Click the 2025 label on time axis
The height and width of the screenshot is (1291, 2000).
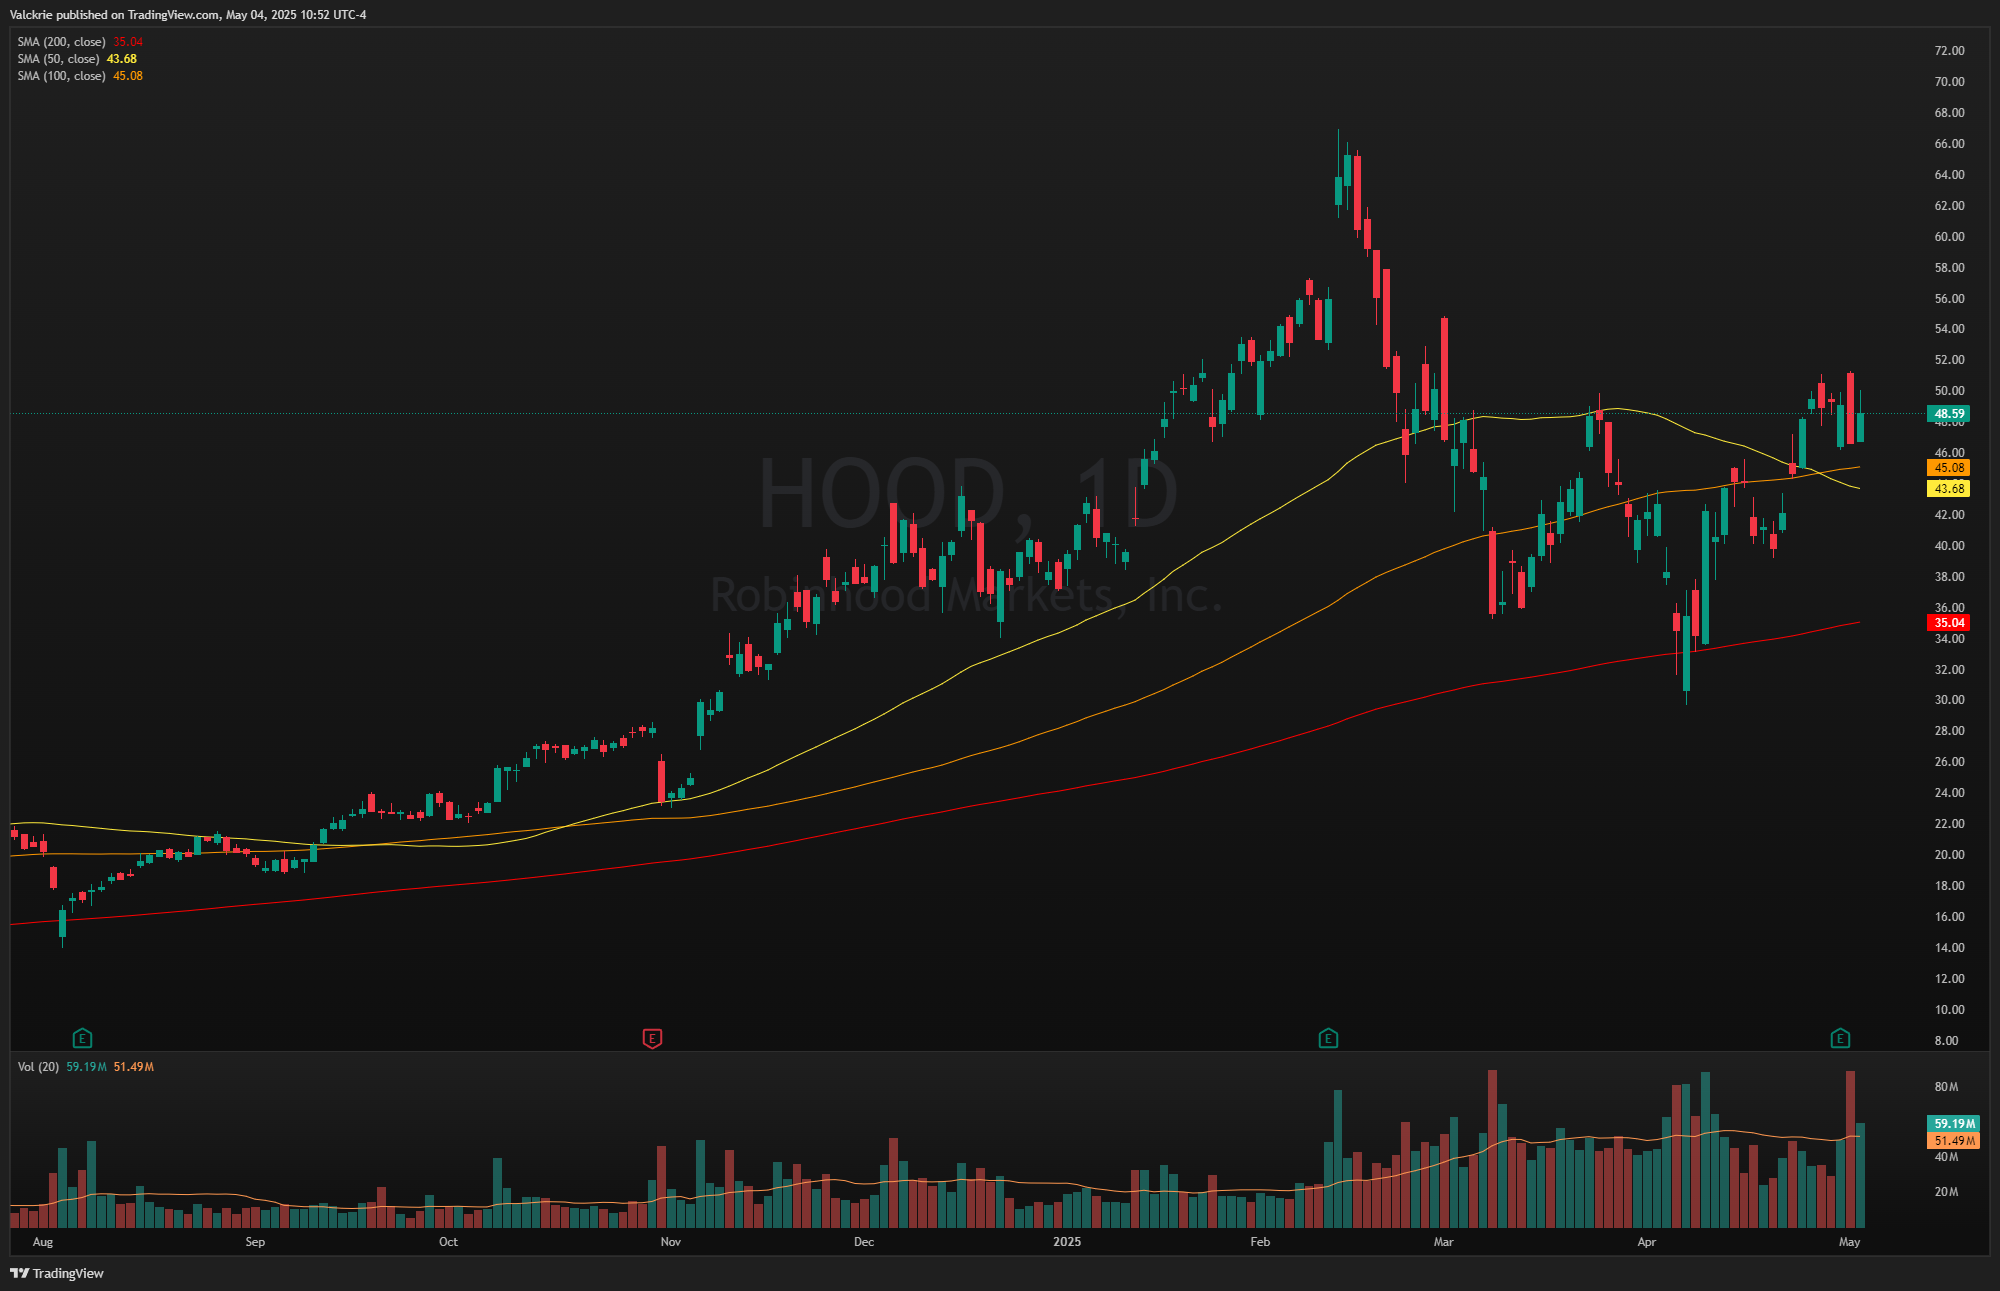(x=1067, y=1242)
